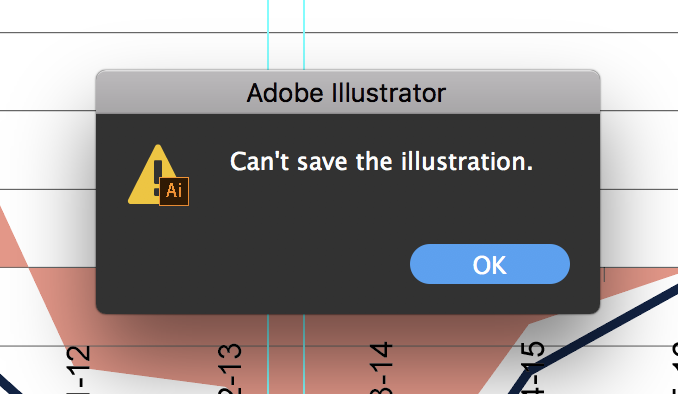Select the dark navy line at bottom left corner

pyautogui.click(x=9, y=385)
